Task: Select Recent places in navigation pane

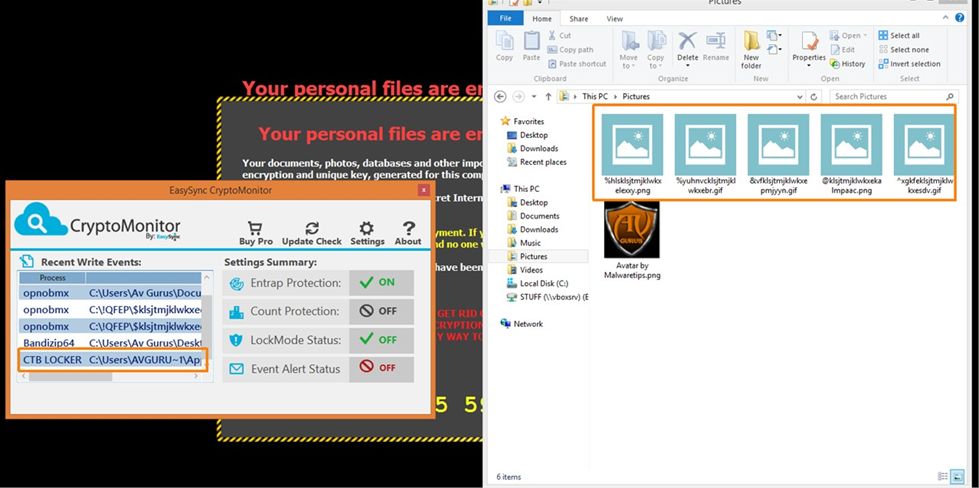Action: pyautogui.click(x=536, y=162)
